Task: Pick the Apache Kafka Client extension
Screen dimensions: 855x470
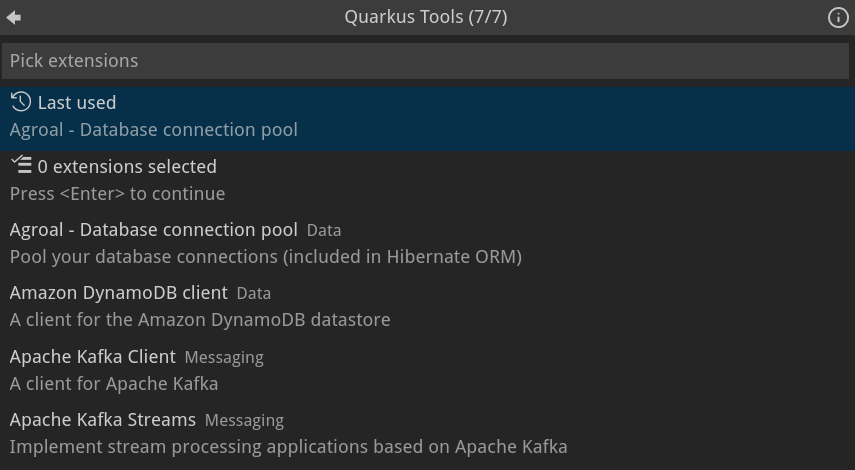Action: 93,357
